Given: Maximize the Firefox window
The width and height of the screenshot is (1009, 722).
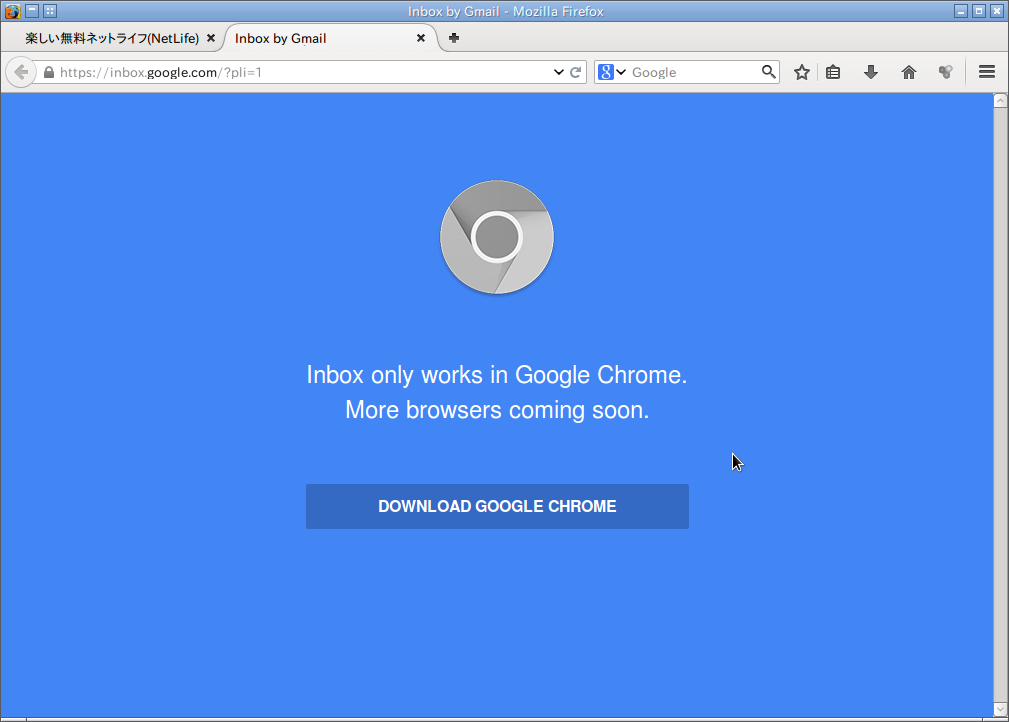Looking at the screenshot, I should (x=979, y=11).
